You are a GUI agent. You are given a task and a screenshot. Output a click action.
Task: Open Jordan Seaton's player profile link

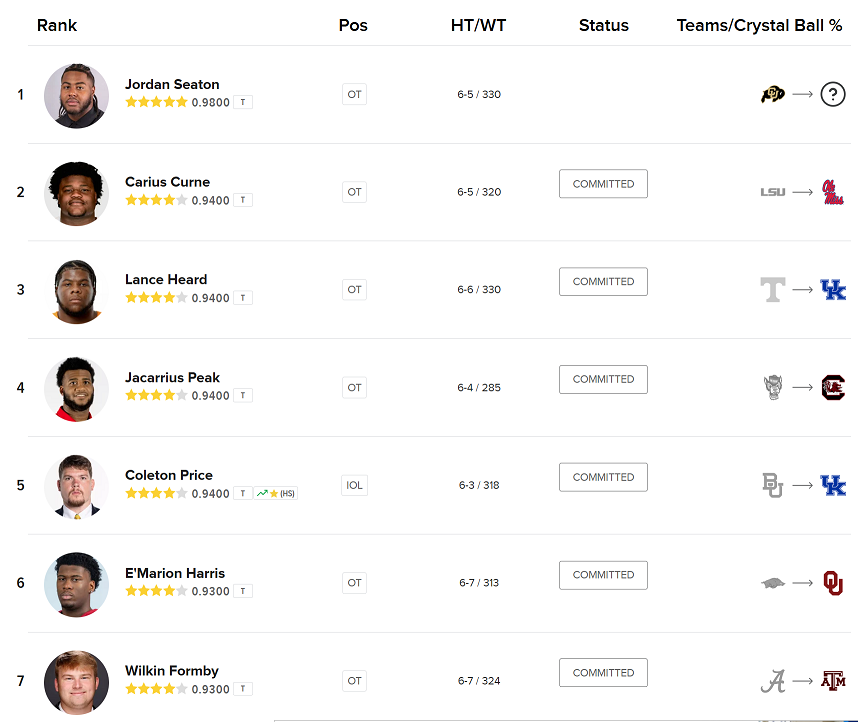(172, 84)
